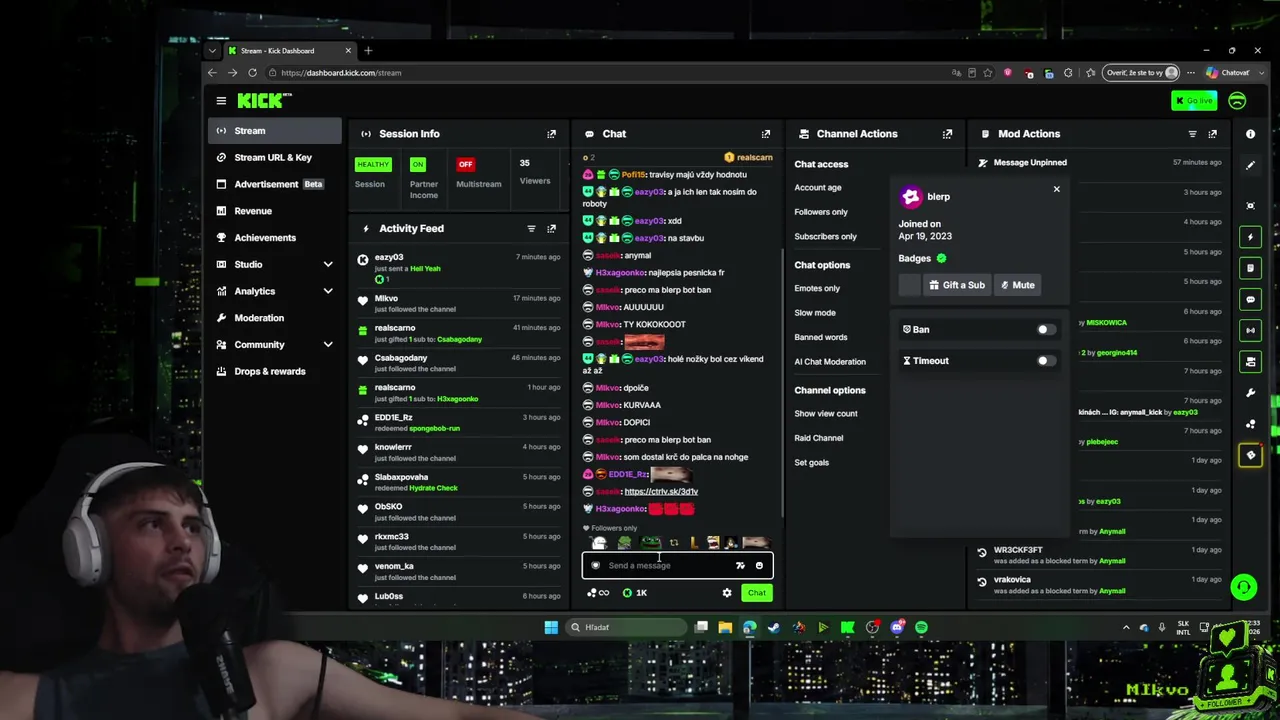Click username eazy03 in Activity Feed
This screenshot has width=1280, height=720.
389,258
